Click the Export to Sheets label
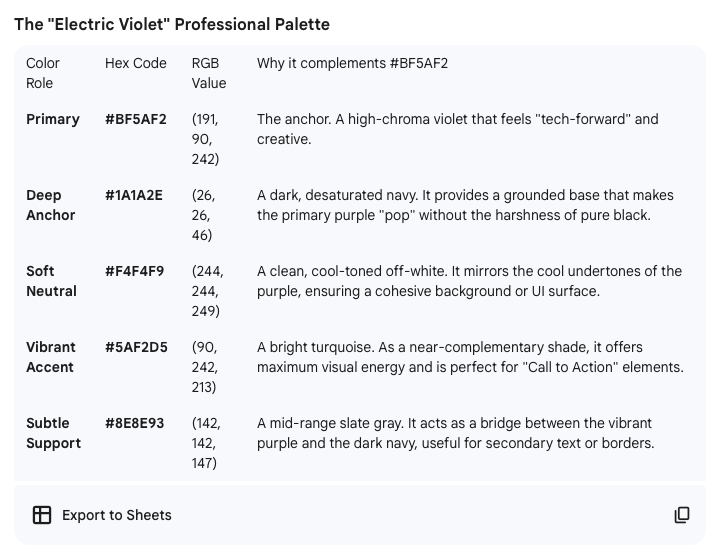 [x=116, y=515]
